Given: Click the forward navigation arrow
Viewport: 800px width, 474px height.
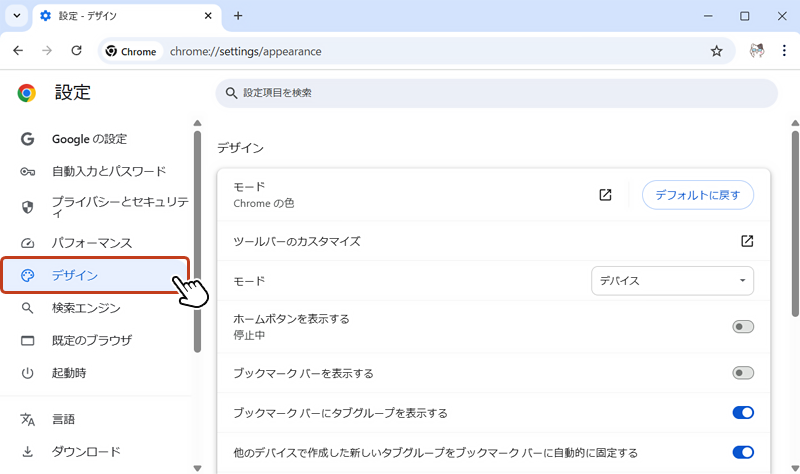Looking at the screenshot, I should coord(47,51).
